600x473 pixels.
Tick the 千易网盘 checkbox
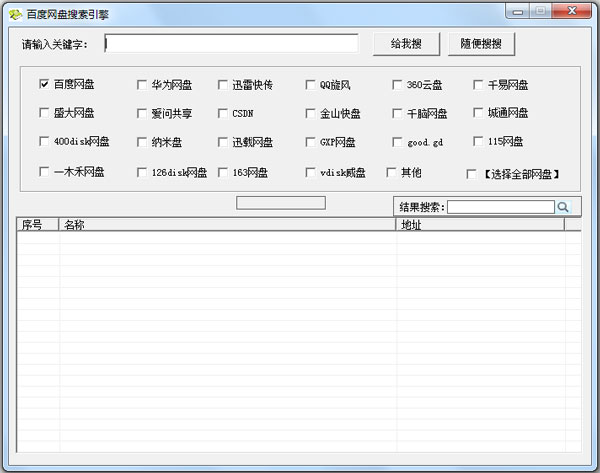[x=478, y=85]
